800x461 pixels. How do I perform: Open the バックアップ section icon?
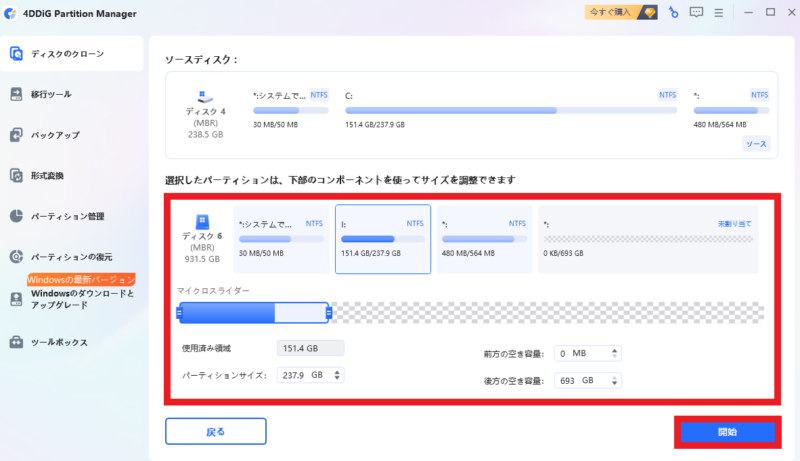coord(17,135)
